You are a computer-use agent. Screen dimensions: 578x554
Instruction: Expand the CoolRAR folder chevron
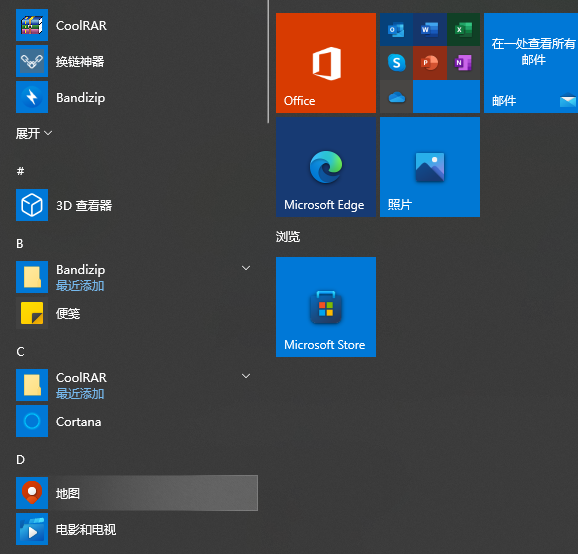[x=246, y=376]
